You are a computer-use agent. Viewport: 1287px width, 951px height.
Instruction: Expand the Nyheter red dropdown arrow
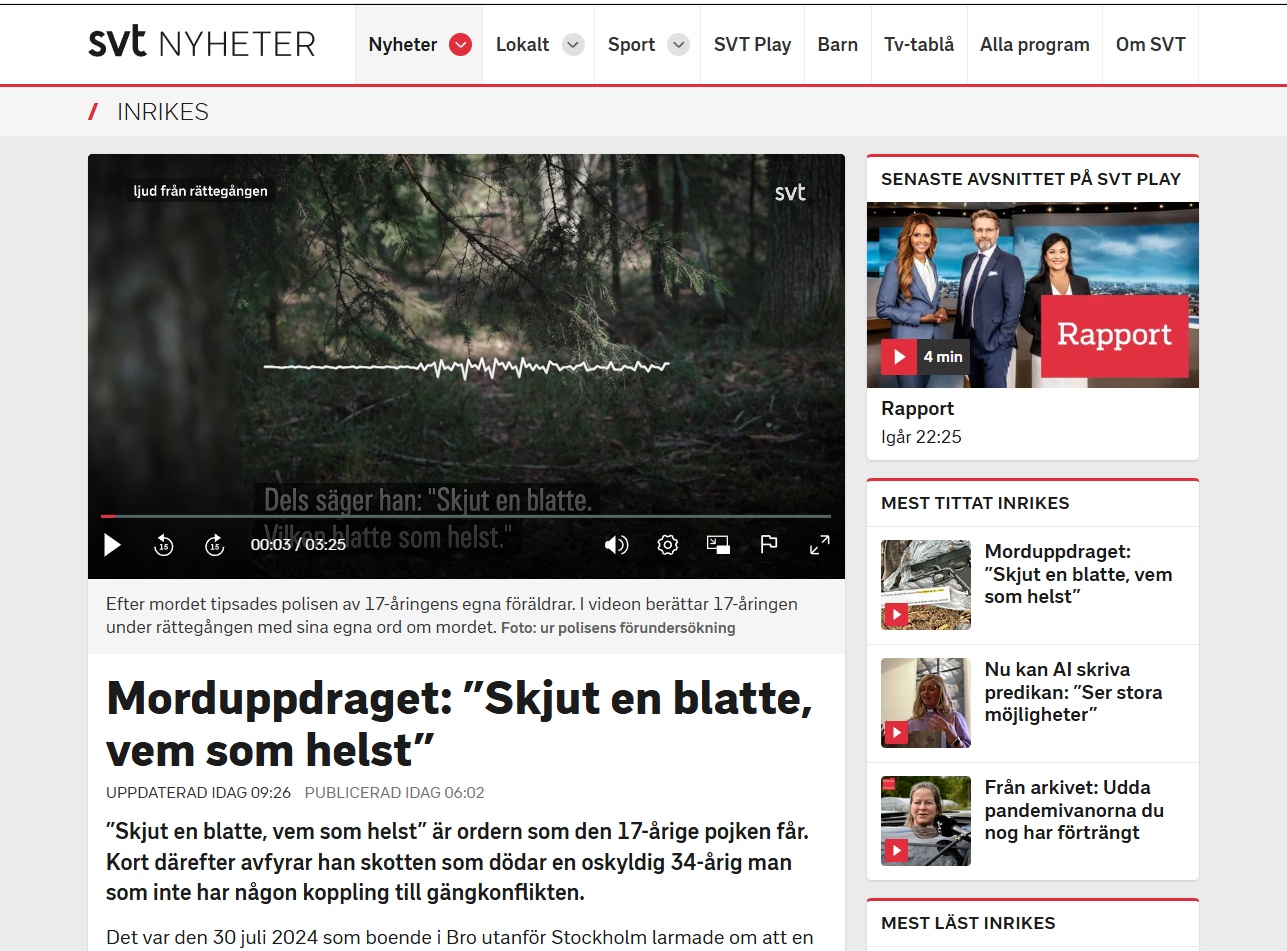point(460,45)
